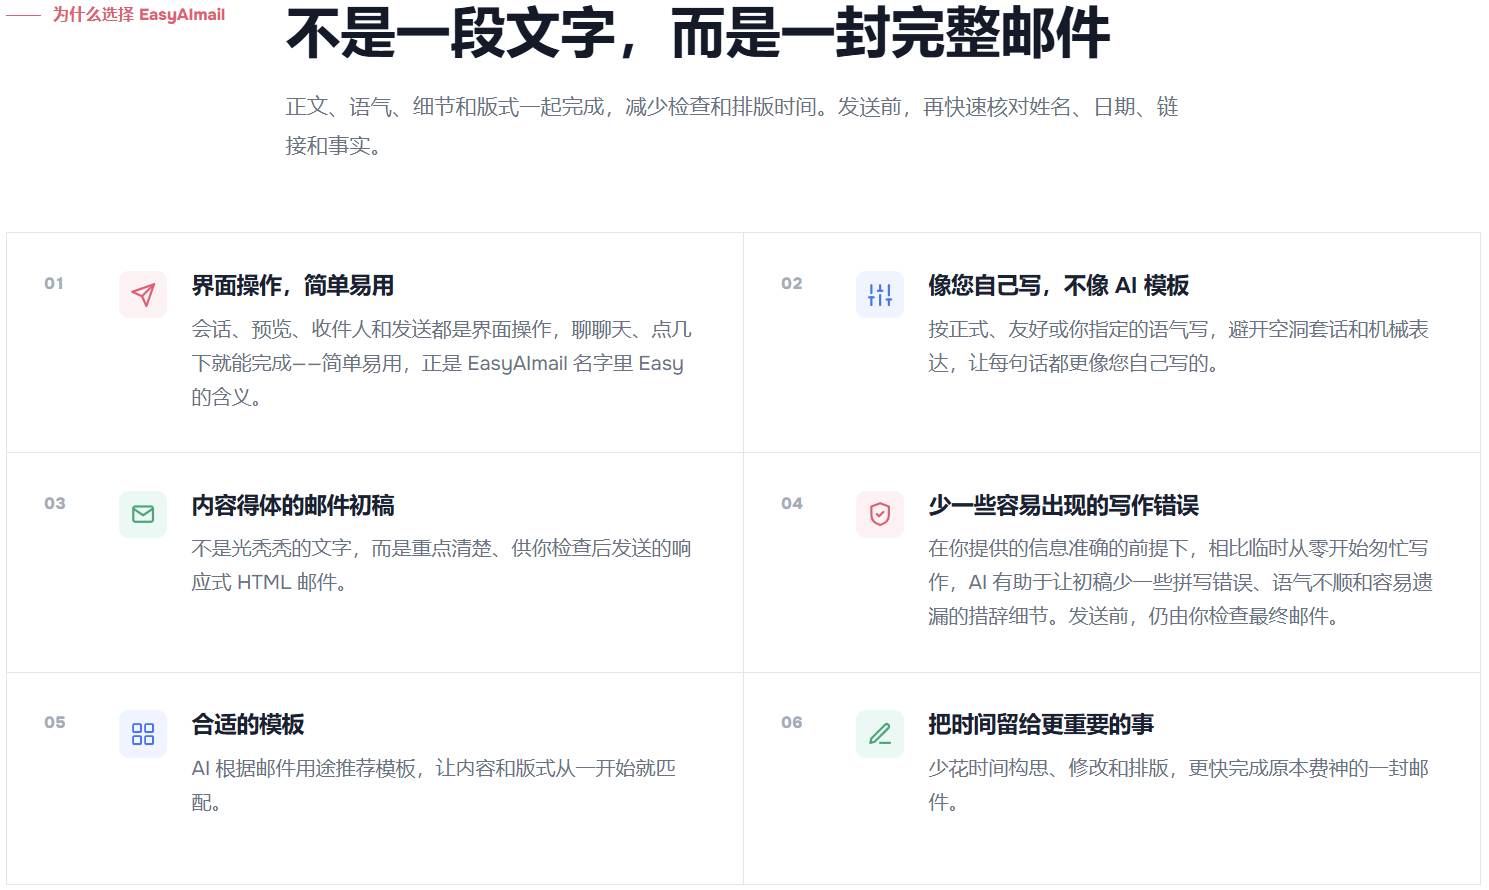Viewport: 1489px width, 890px height.
Task: Click the title 界面操作，简单易用
Action: [x=292, y=286]
